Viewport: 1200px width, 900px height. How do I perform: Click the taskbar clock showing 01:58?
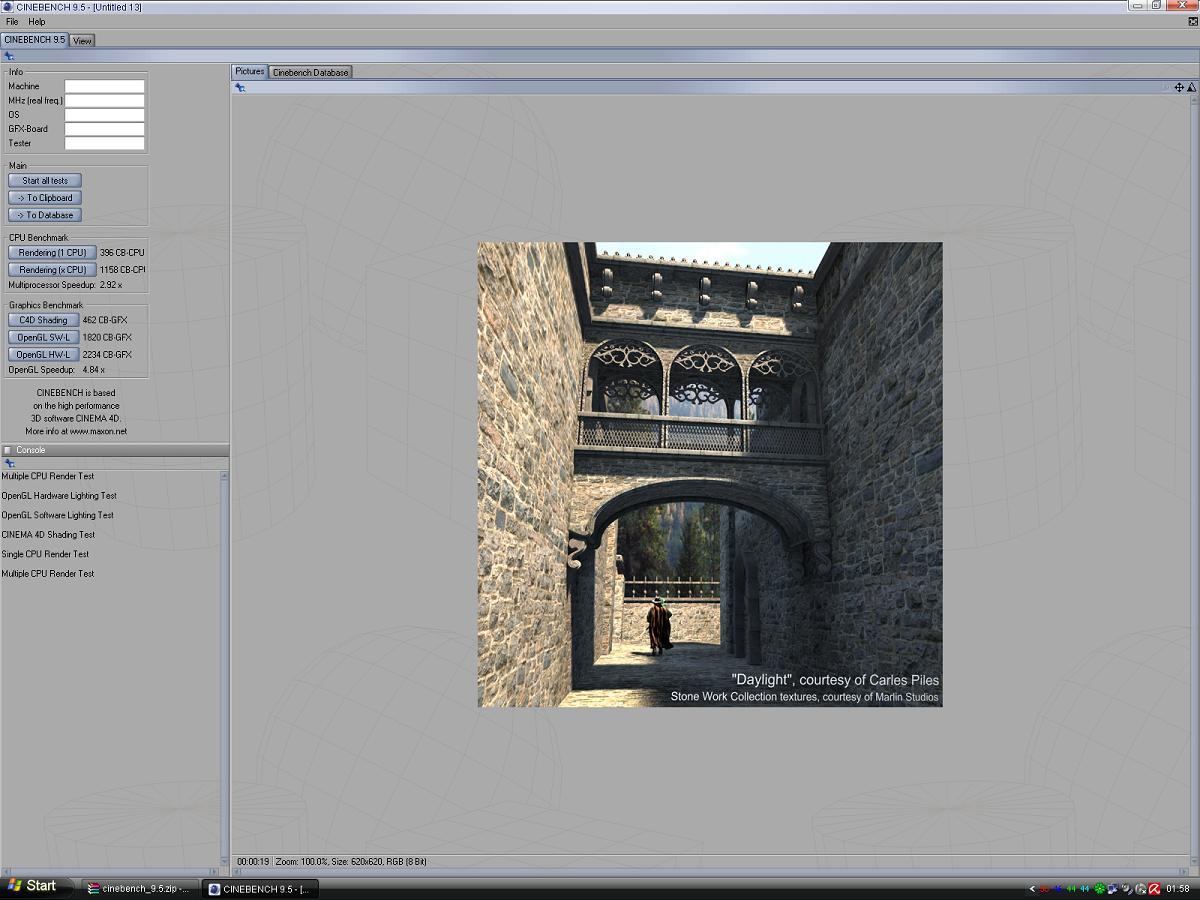click(x=1177, y=889)
